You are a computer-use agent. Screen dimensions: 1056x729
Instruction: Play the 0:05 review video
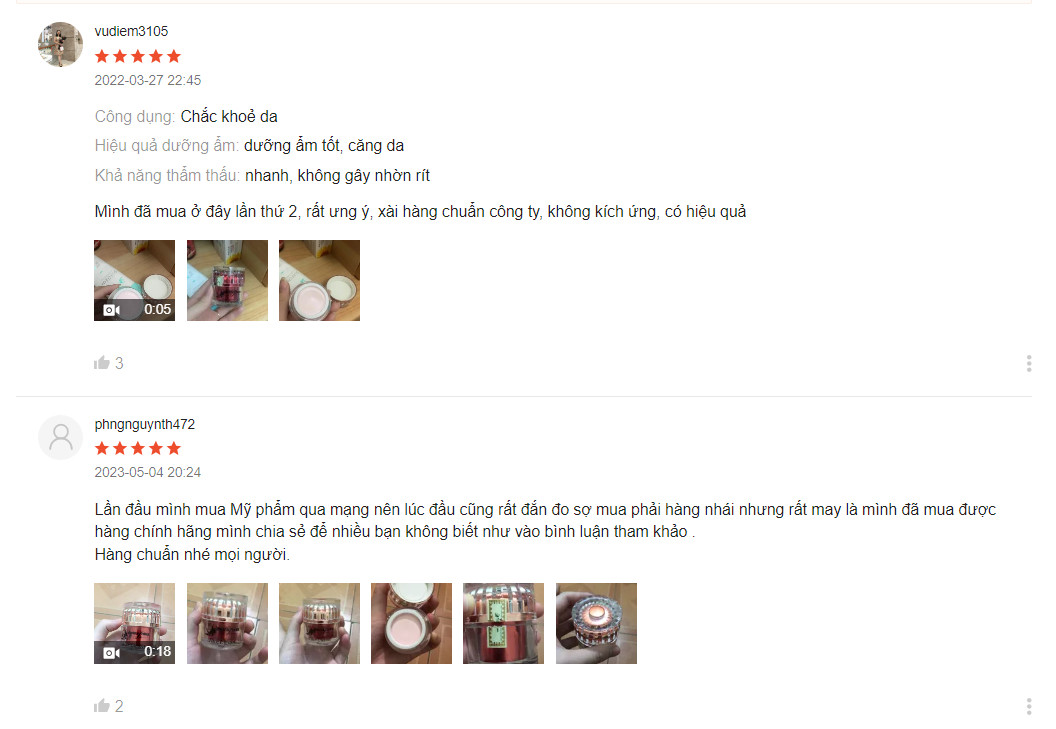[135, 280]
